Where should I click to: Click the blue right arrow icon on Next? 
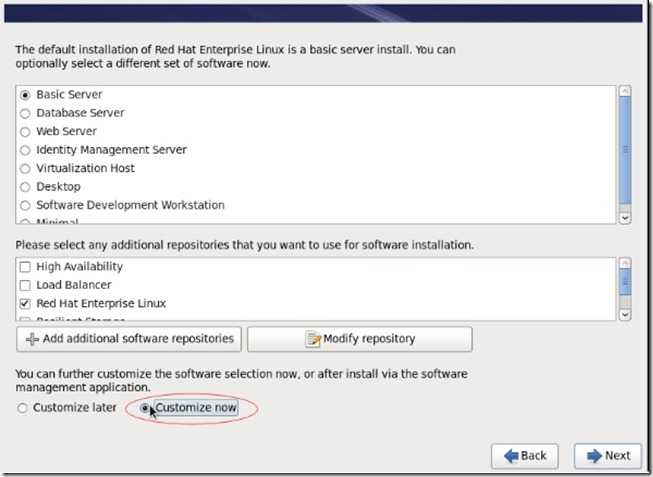pos(594,456)
